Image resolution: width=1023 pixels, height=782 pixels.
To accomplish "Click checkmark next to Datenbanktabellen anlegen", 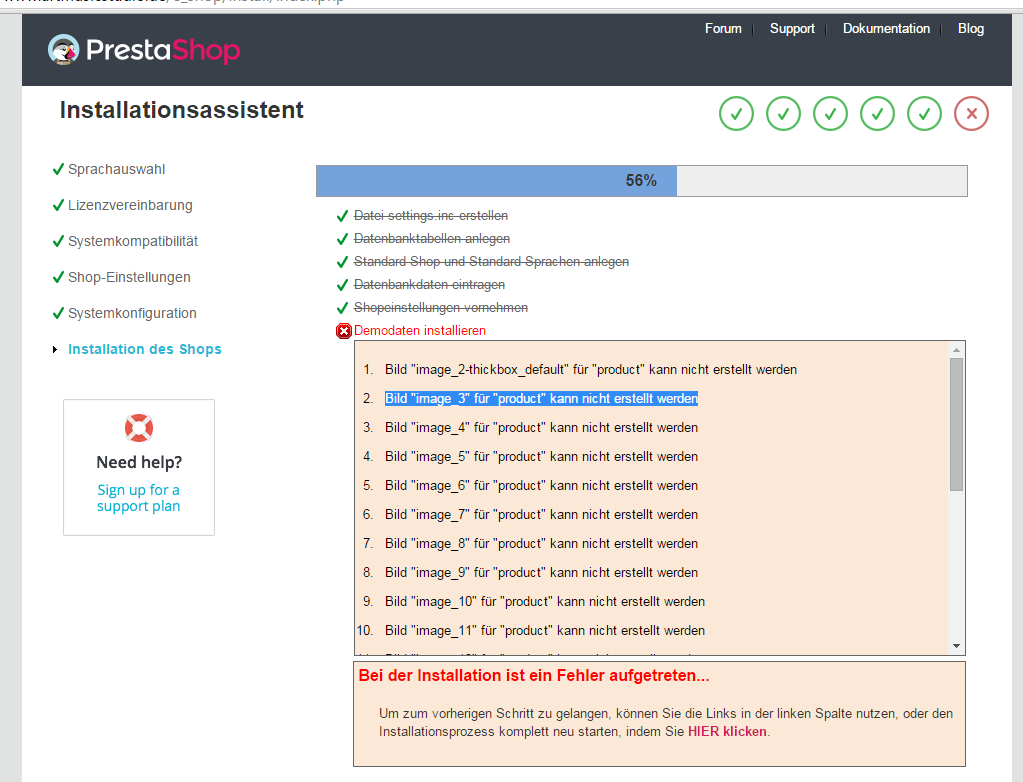I will click(x=342, y=239).
